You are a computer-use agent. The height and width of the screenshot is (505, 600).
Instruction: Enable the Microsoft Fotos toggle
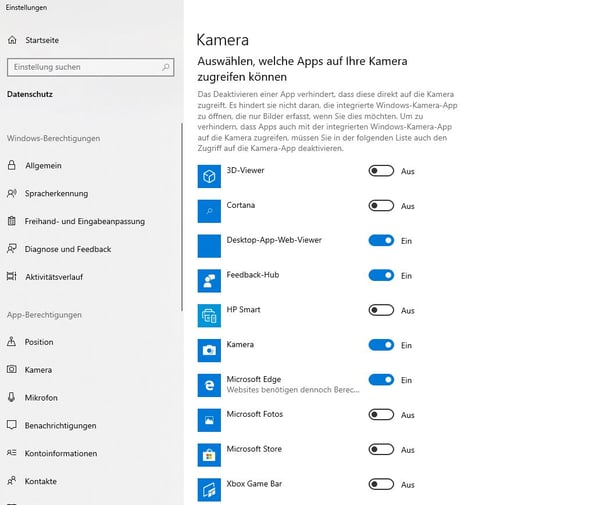click(x=381, y=414)
